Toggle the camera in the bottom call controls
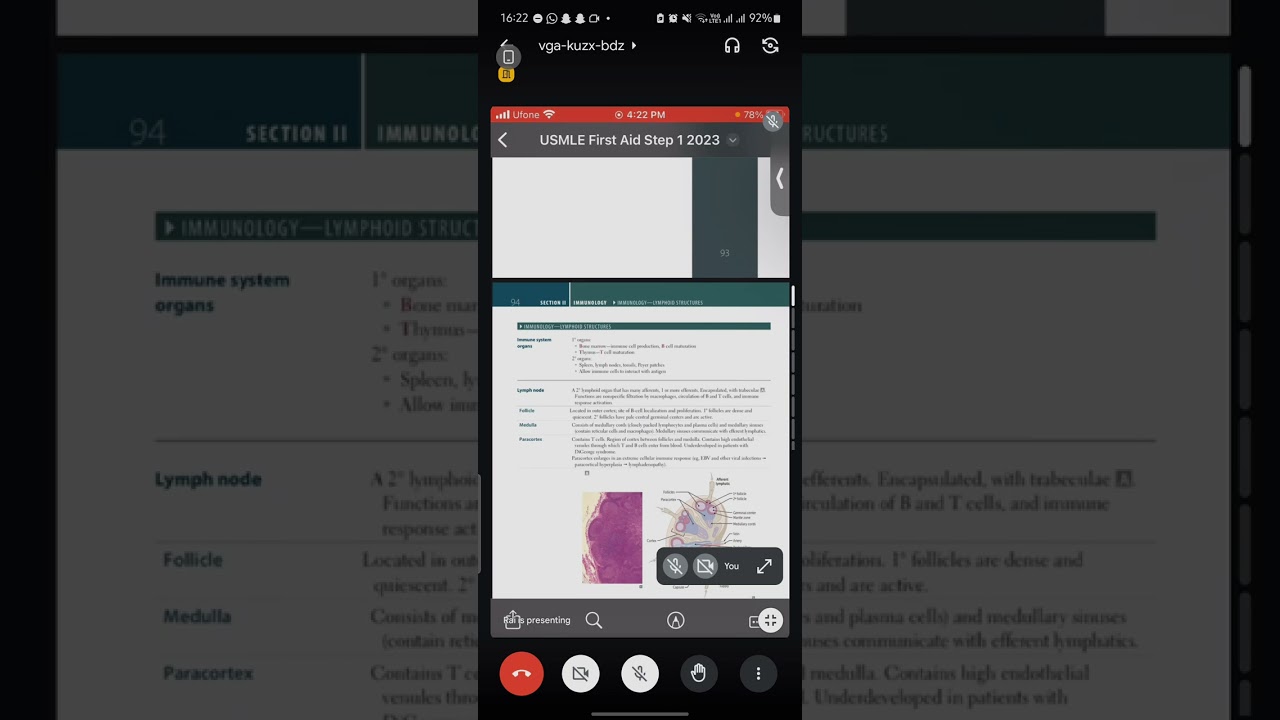 581,674
